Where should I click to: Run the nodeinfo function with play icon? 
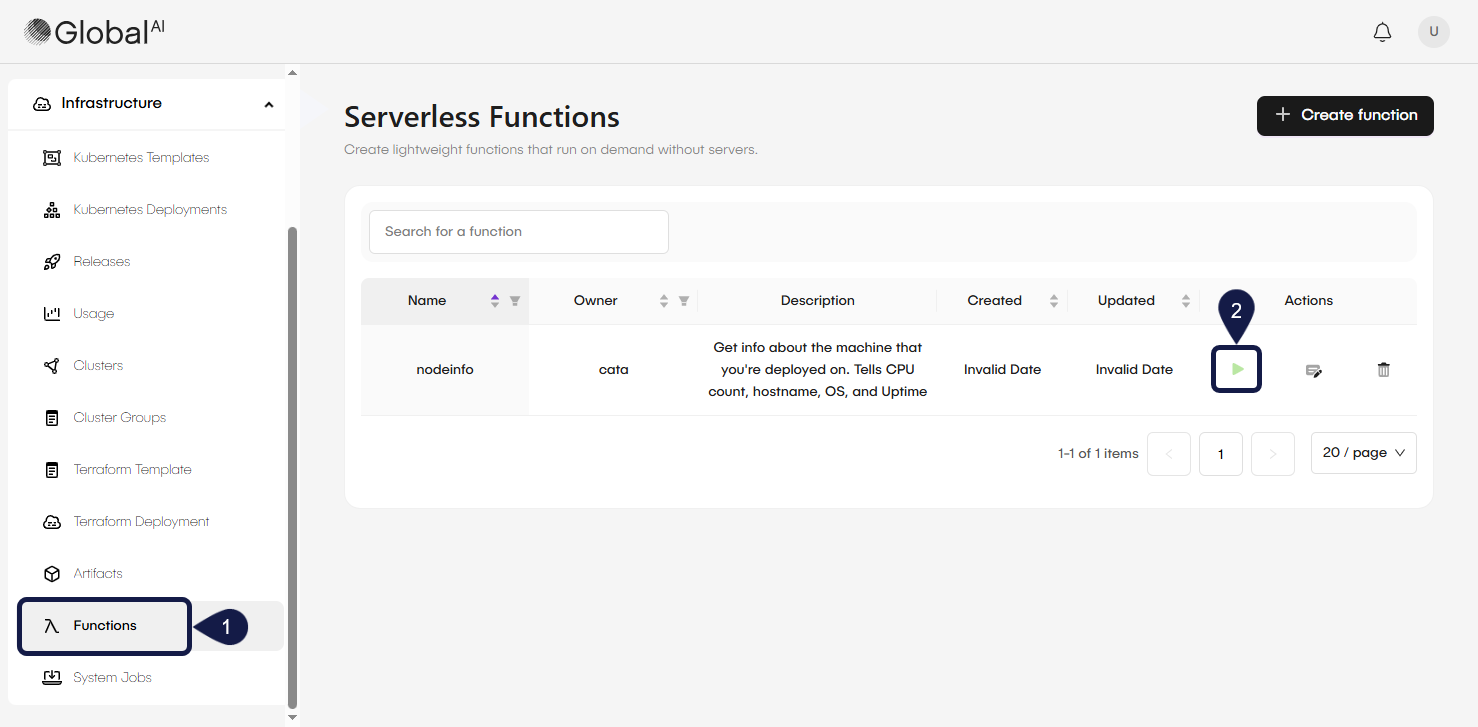point(1237,369)
